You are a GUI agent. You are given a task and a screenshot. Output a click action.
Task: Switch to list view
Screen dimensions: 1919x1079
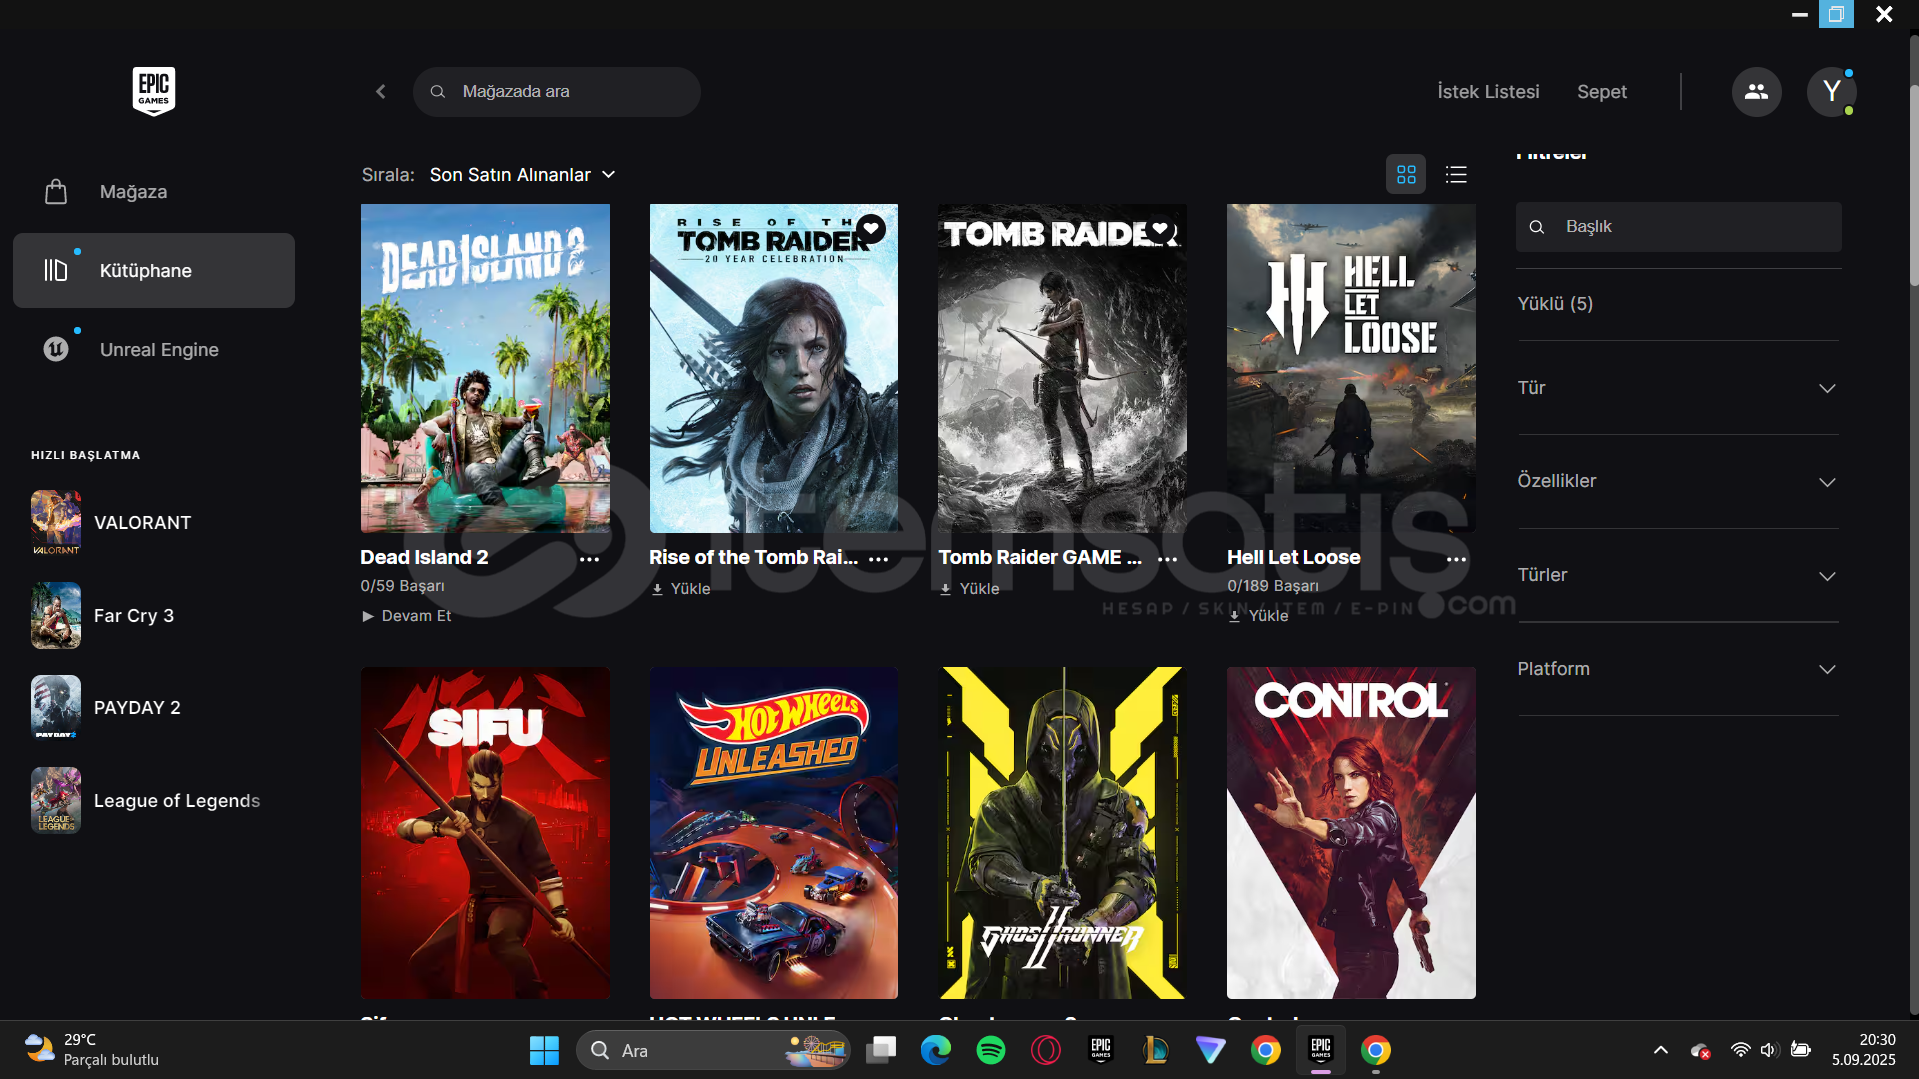point(1456,174)
